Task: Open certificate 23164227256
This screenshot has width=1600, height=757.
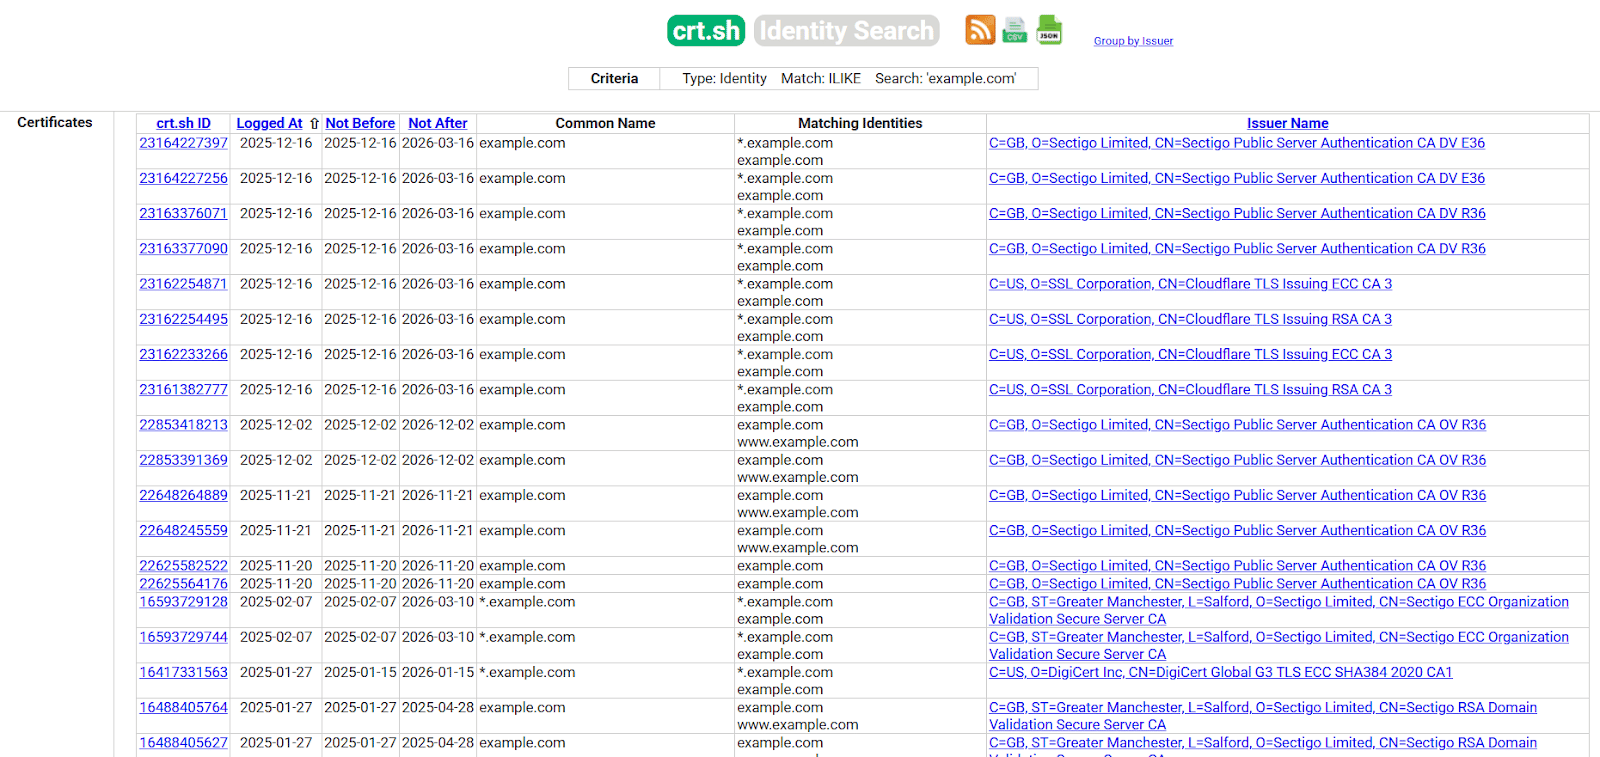Action: coord(183,178)
